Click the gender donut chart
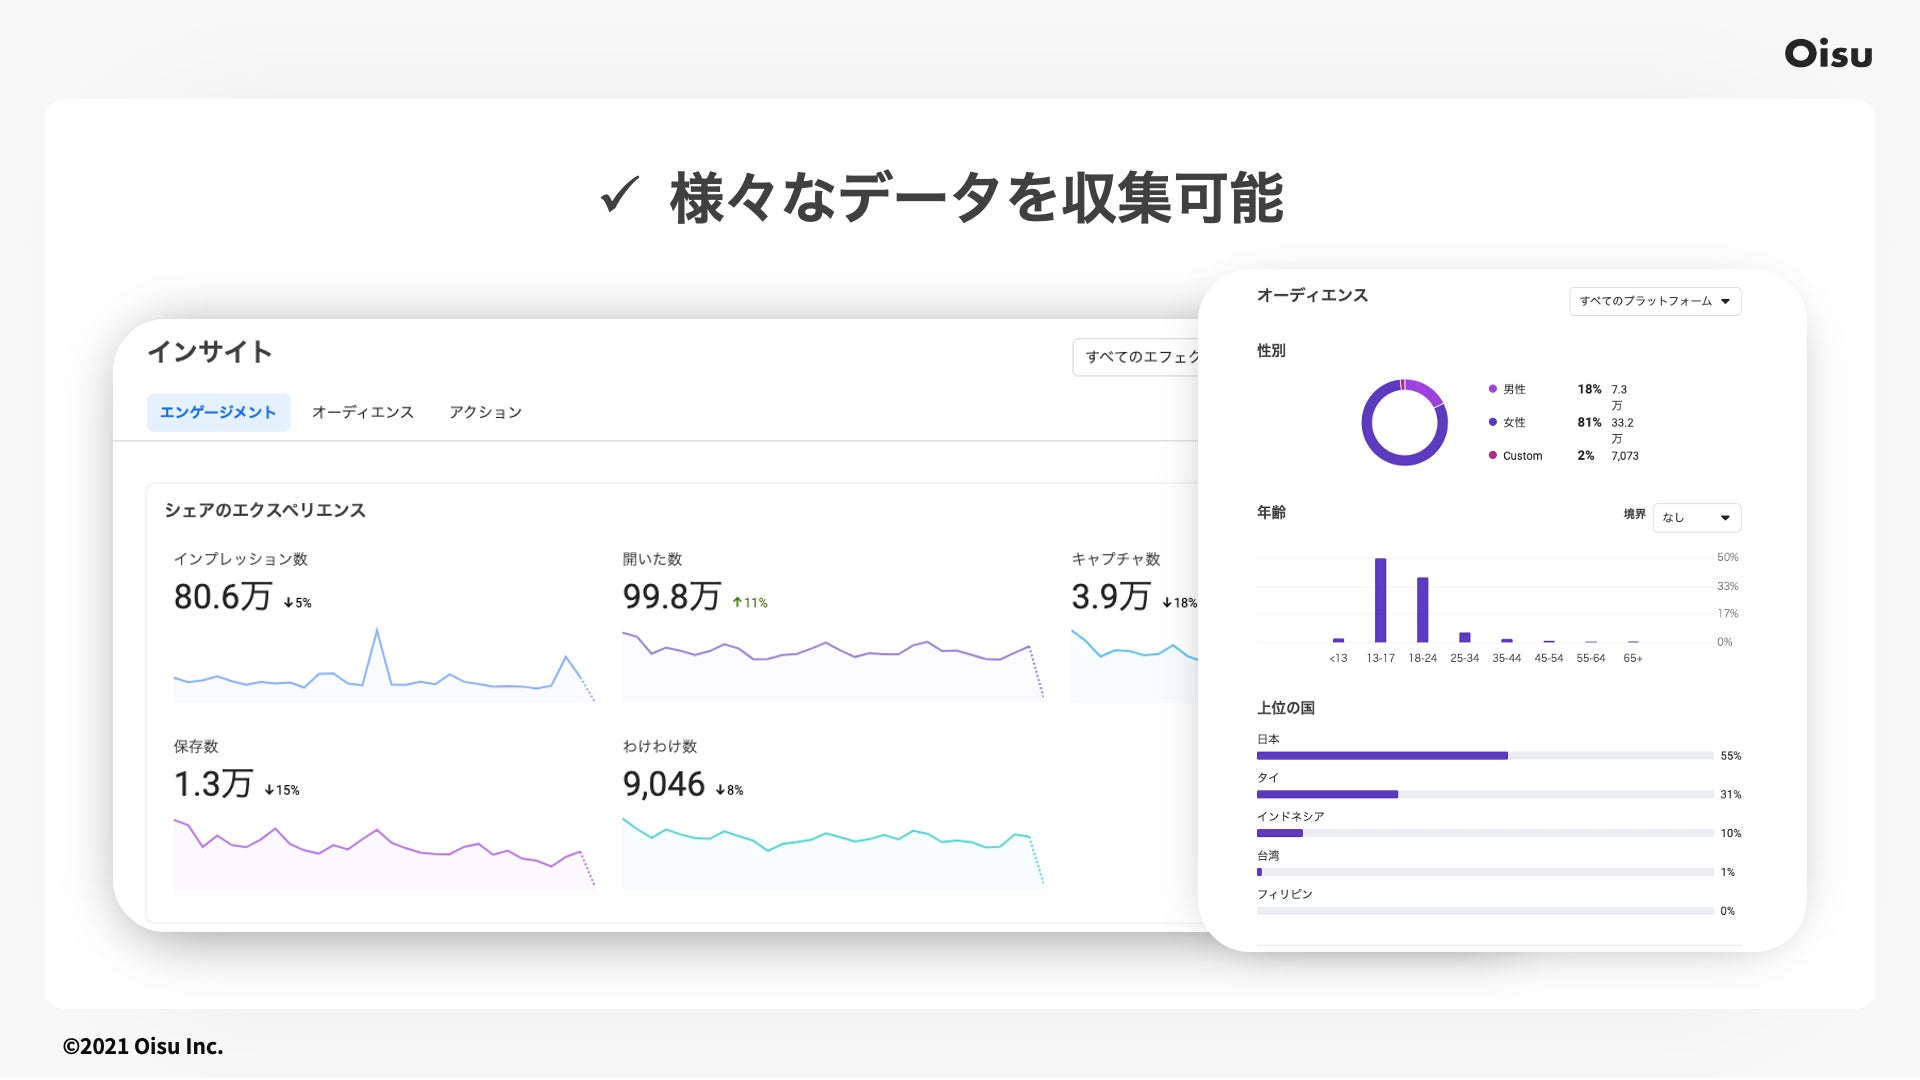This screenshot has height=1080, width=1920. 1404,422
